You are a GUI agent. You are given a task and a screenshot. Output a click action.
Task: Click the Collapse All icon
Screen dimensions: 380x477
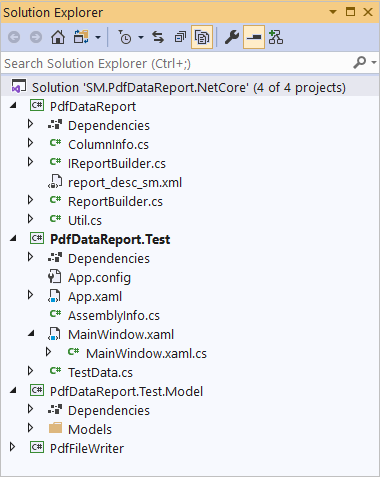pos(180,37)
